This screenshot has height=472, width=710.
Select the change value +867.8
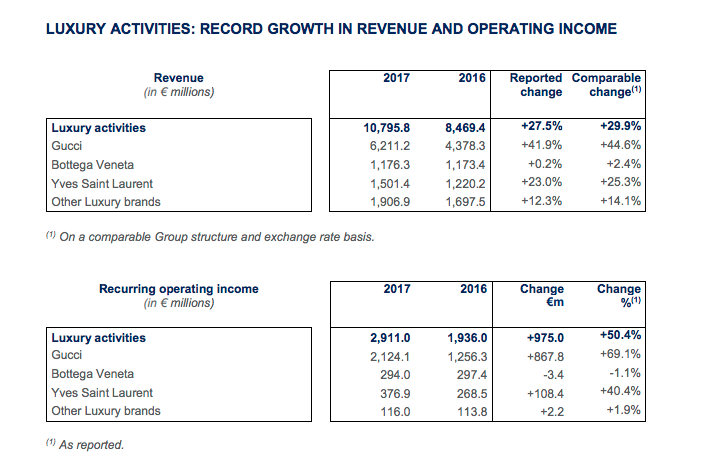point(545,357)
